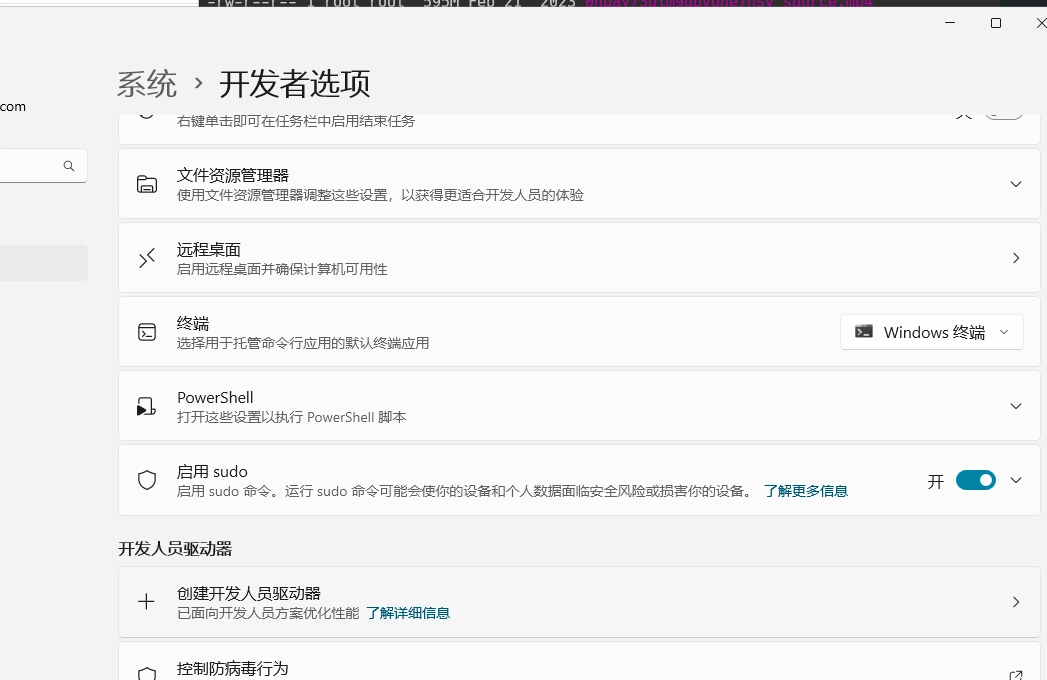Open the default terminal dropdown Windows 终端
Screen dimensions: 1047x680
pyautogui.click(x=931, y=332)
